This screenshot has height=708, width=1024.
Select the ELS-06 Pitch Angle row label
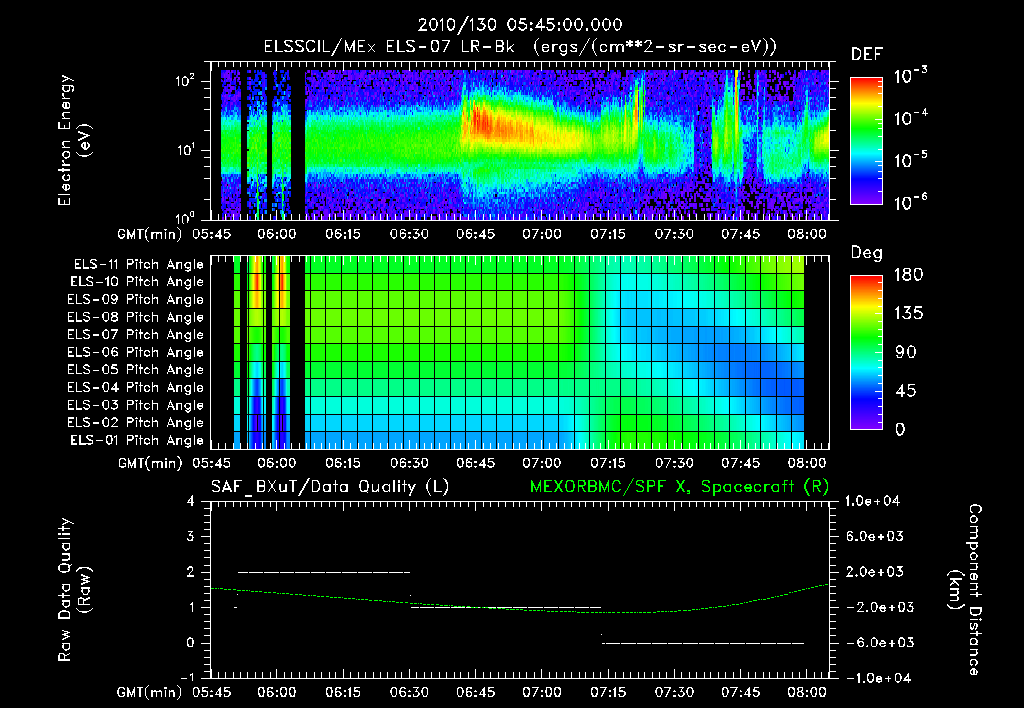point(136,352)
